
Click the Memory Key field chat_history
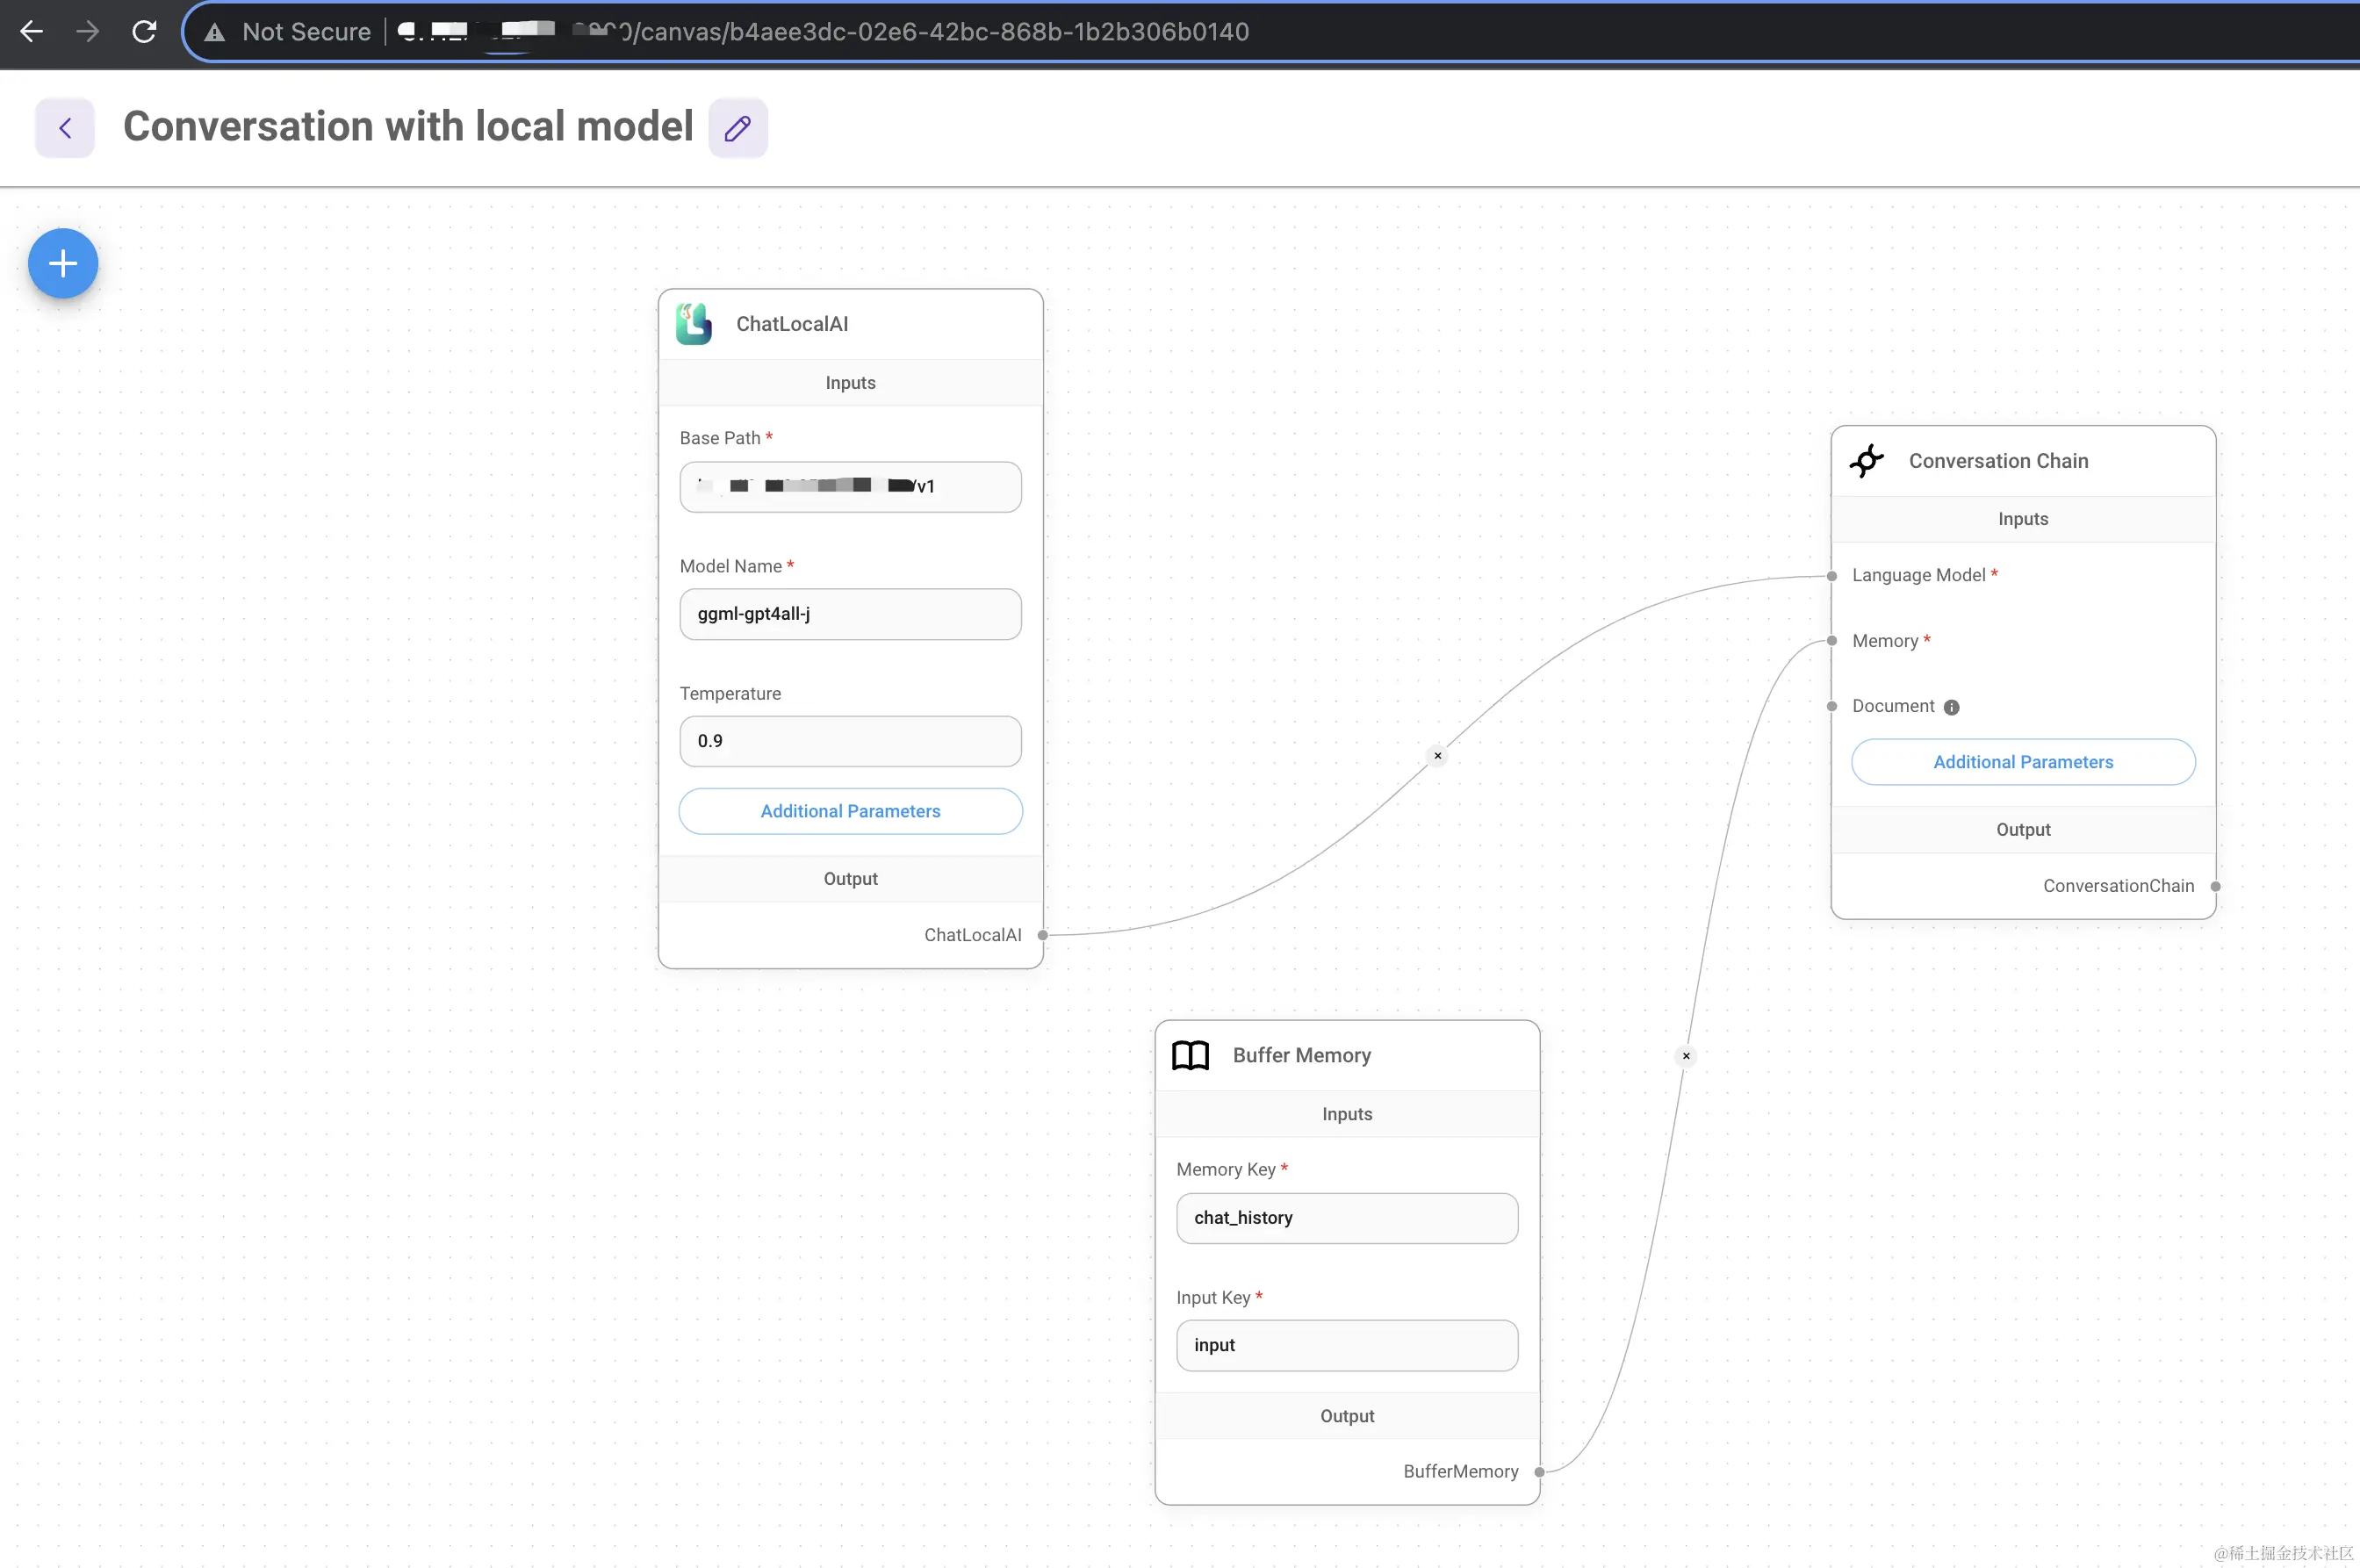pyautogui.click(x=1347, y=1218)
